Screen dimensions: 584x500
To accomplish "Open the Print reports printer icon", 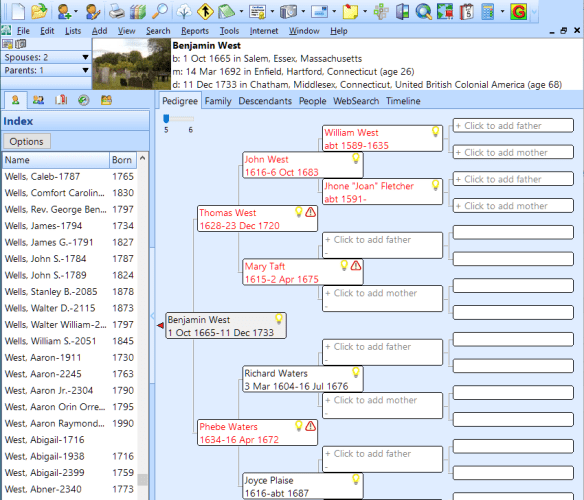I will [117, 11].
